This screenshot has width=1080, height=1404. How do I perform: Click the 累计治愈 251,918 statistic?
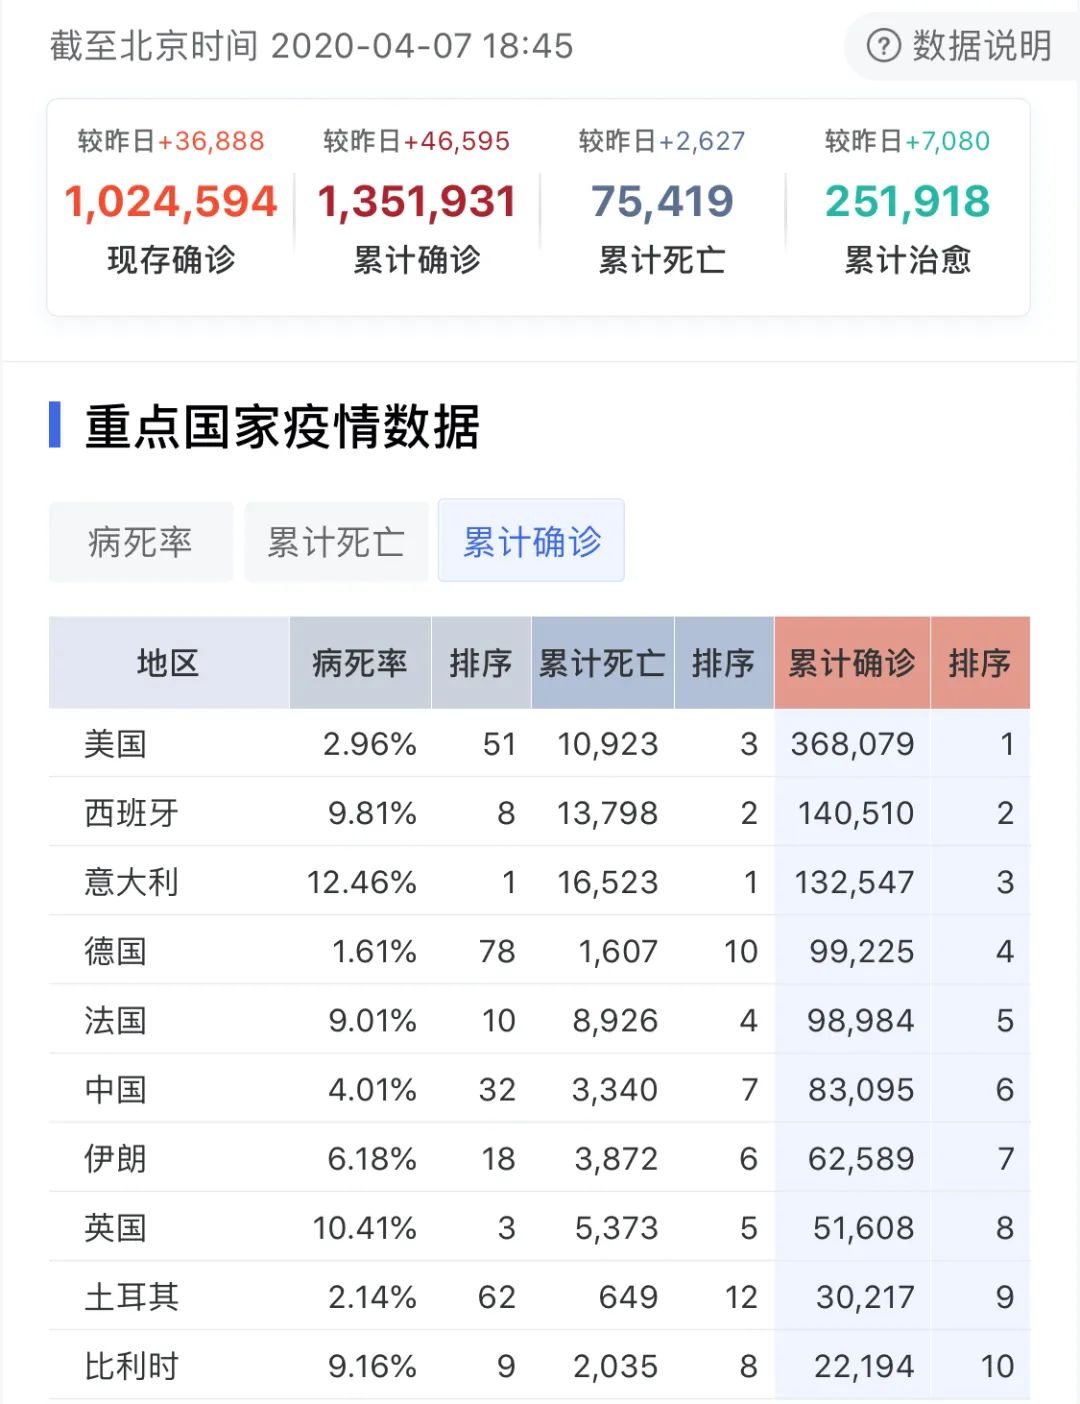tap(907, 203)
